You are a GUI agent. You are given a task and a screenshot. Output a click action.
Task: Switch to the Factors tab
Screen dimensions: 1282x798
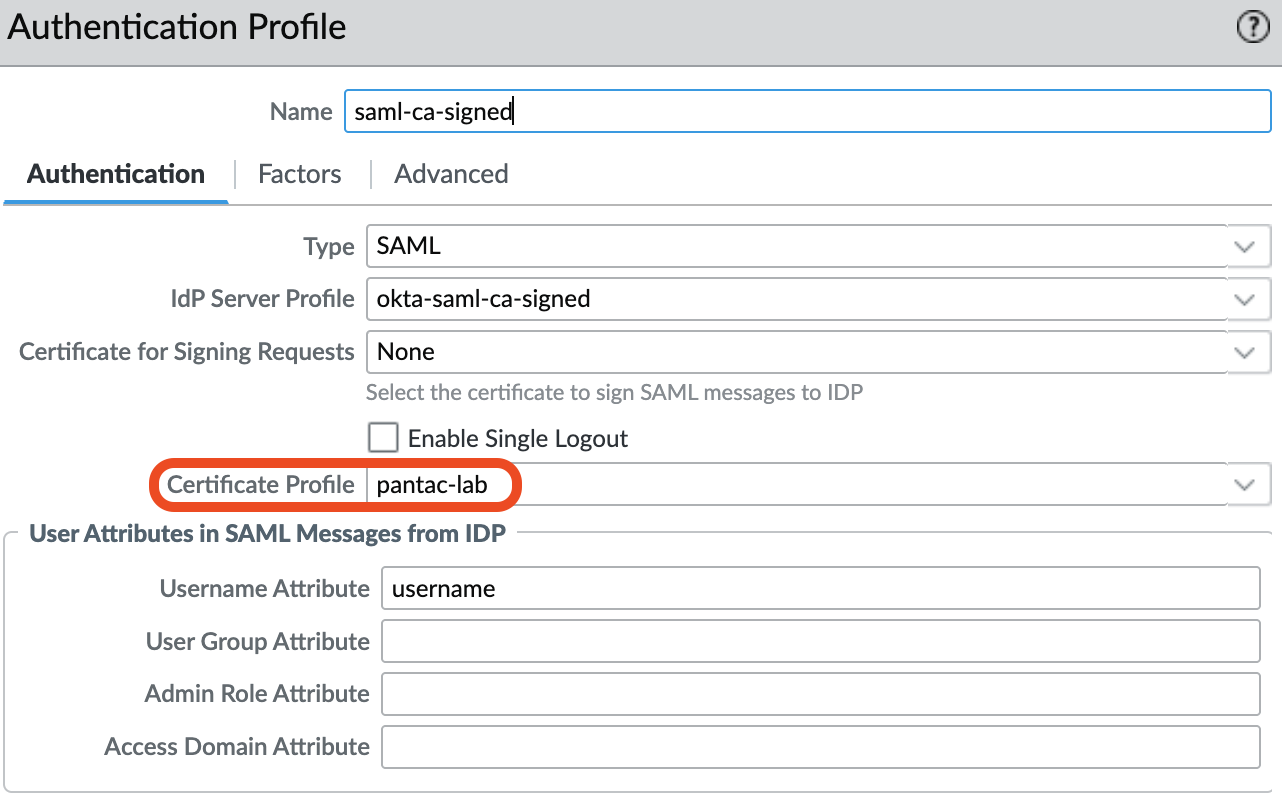click(299, 174)
